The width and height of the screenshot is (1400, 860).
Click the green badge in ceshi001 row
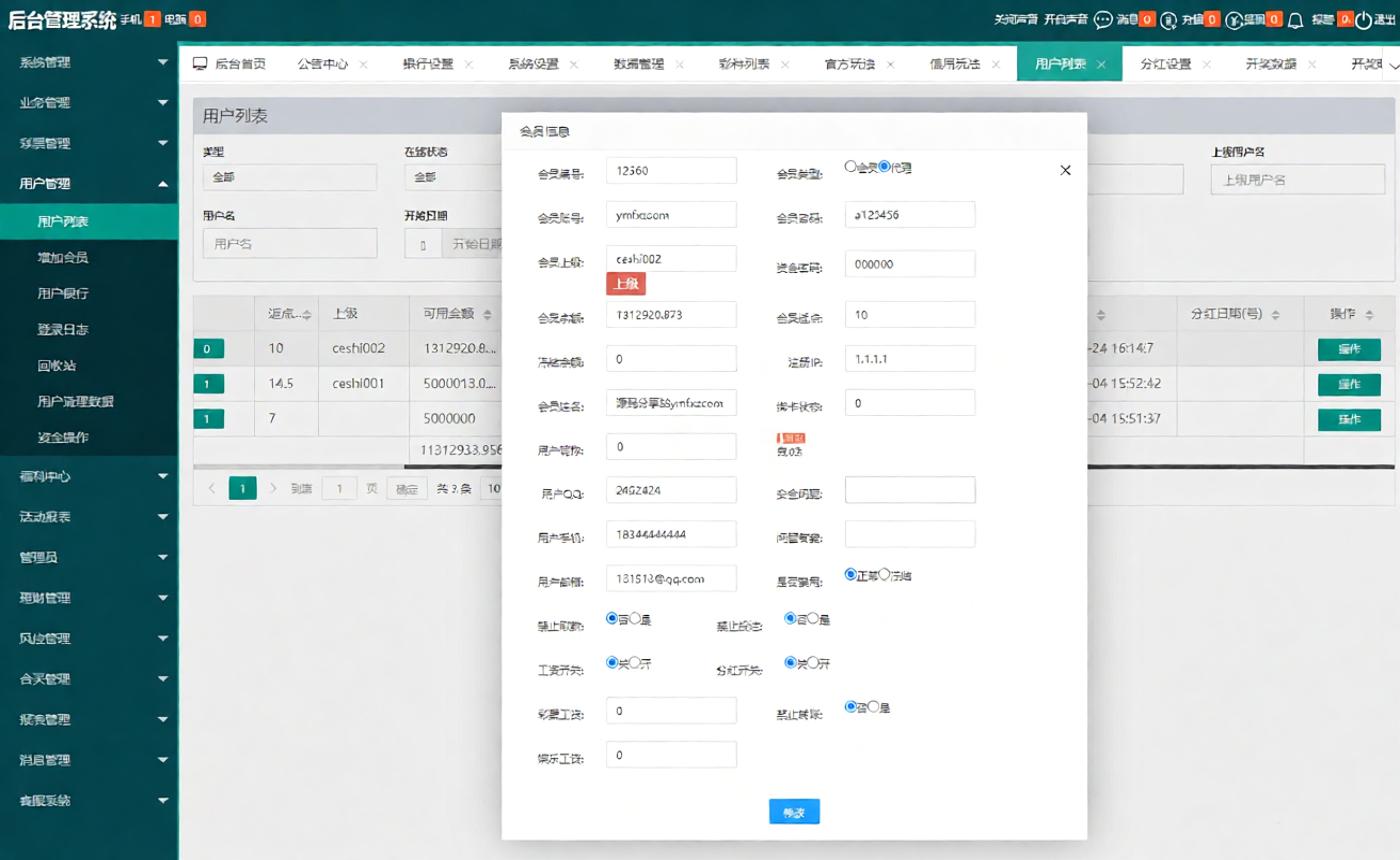[x=208, y=384]
